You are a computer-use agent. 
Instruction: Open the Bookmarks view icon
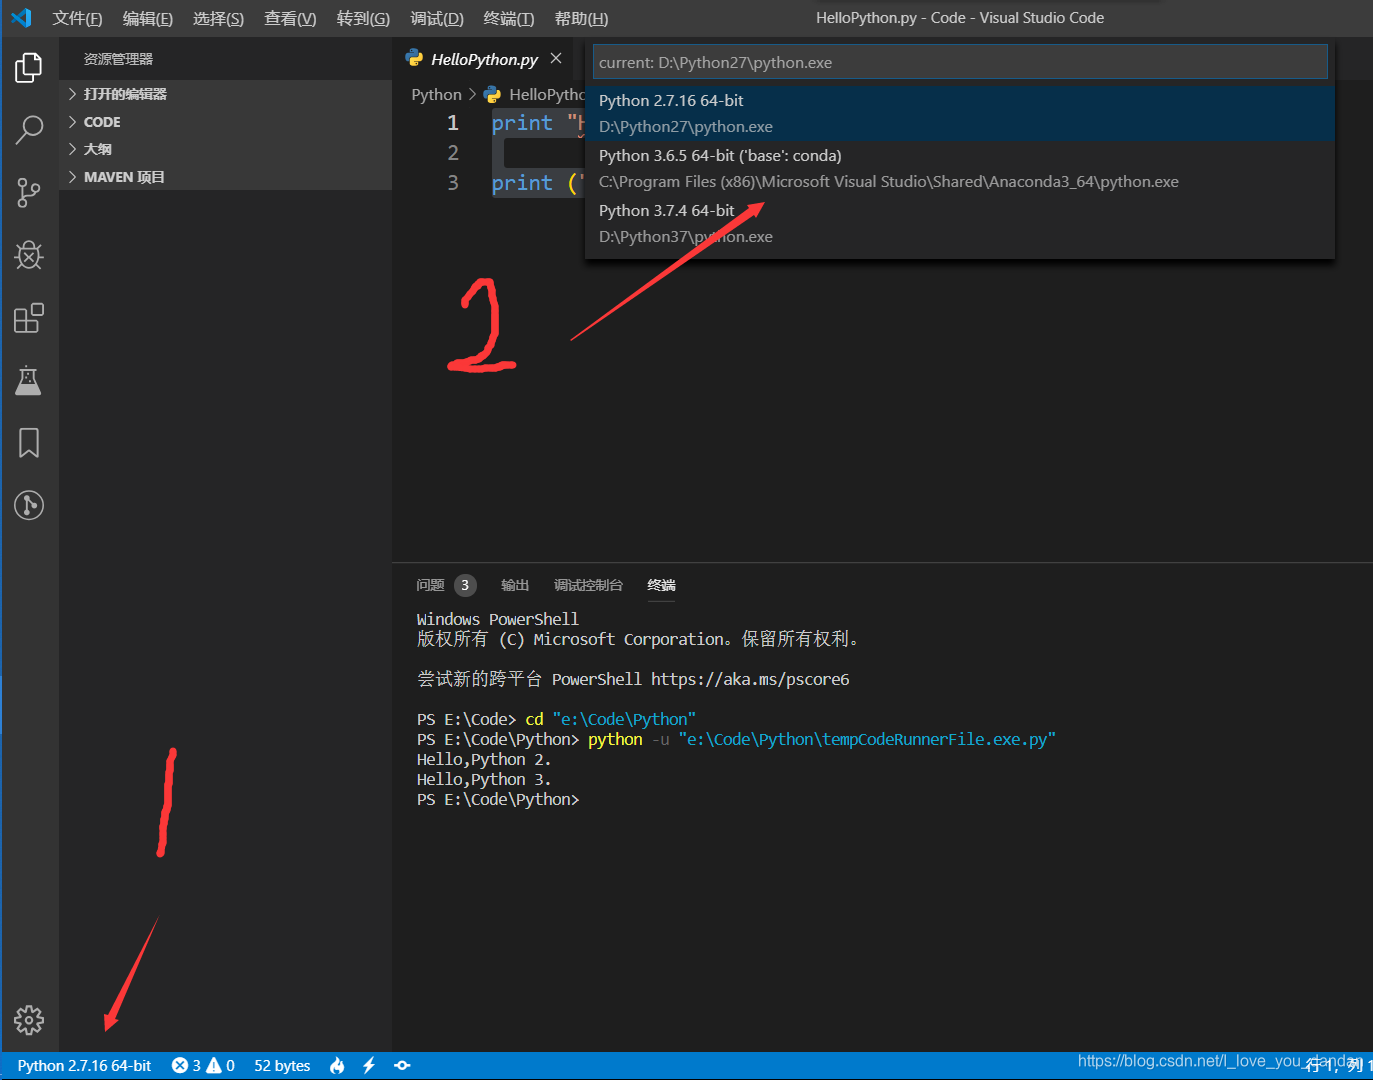pyautogui.click(x=29, y=443)
